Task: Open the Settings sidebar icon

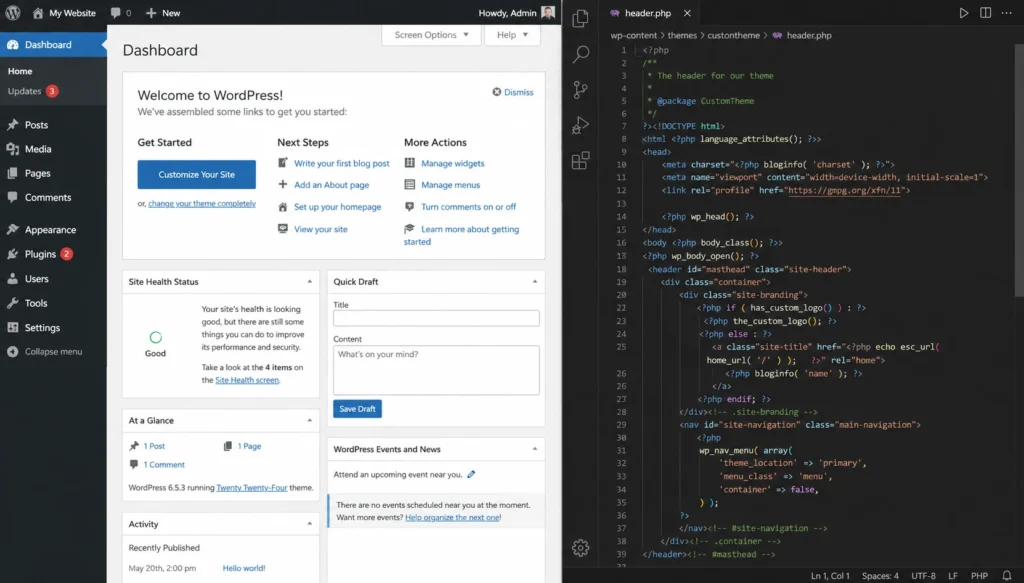Action: pyautogui.click(x=12, y=327)
